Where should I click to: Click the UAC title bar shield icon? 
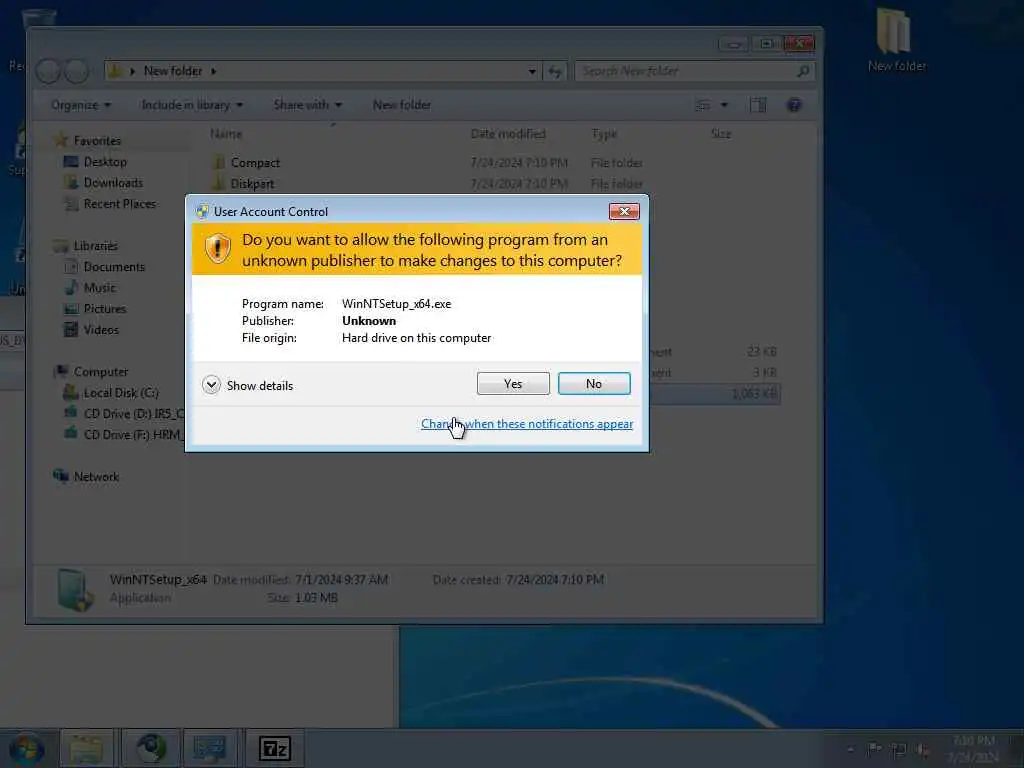[x=202, y=211]
